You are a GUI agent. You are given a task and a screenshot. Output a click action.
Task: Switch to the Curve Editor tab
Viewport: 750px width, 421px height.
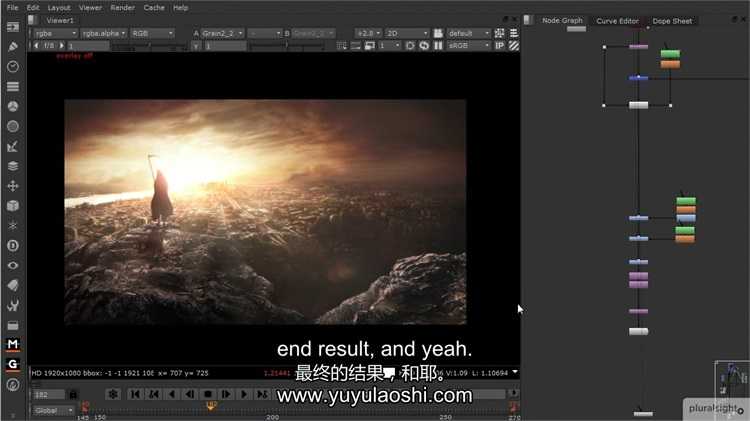(618, 21)
